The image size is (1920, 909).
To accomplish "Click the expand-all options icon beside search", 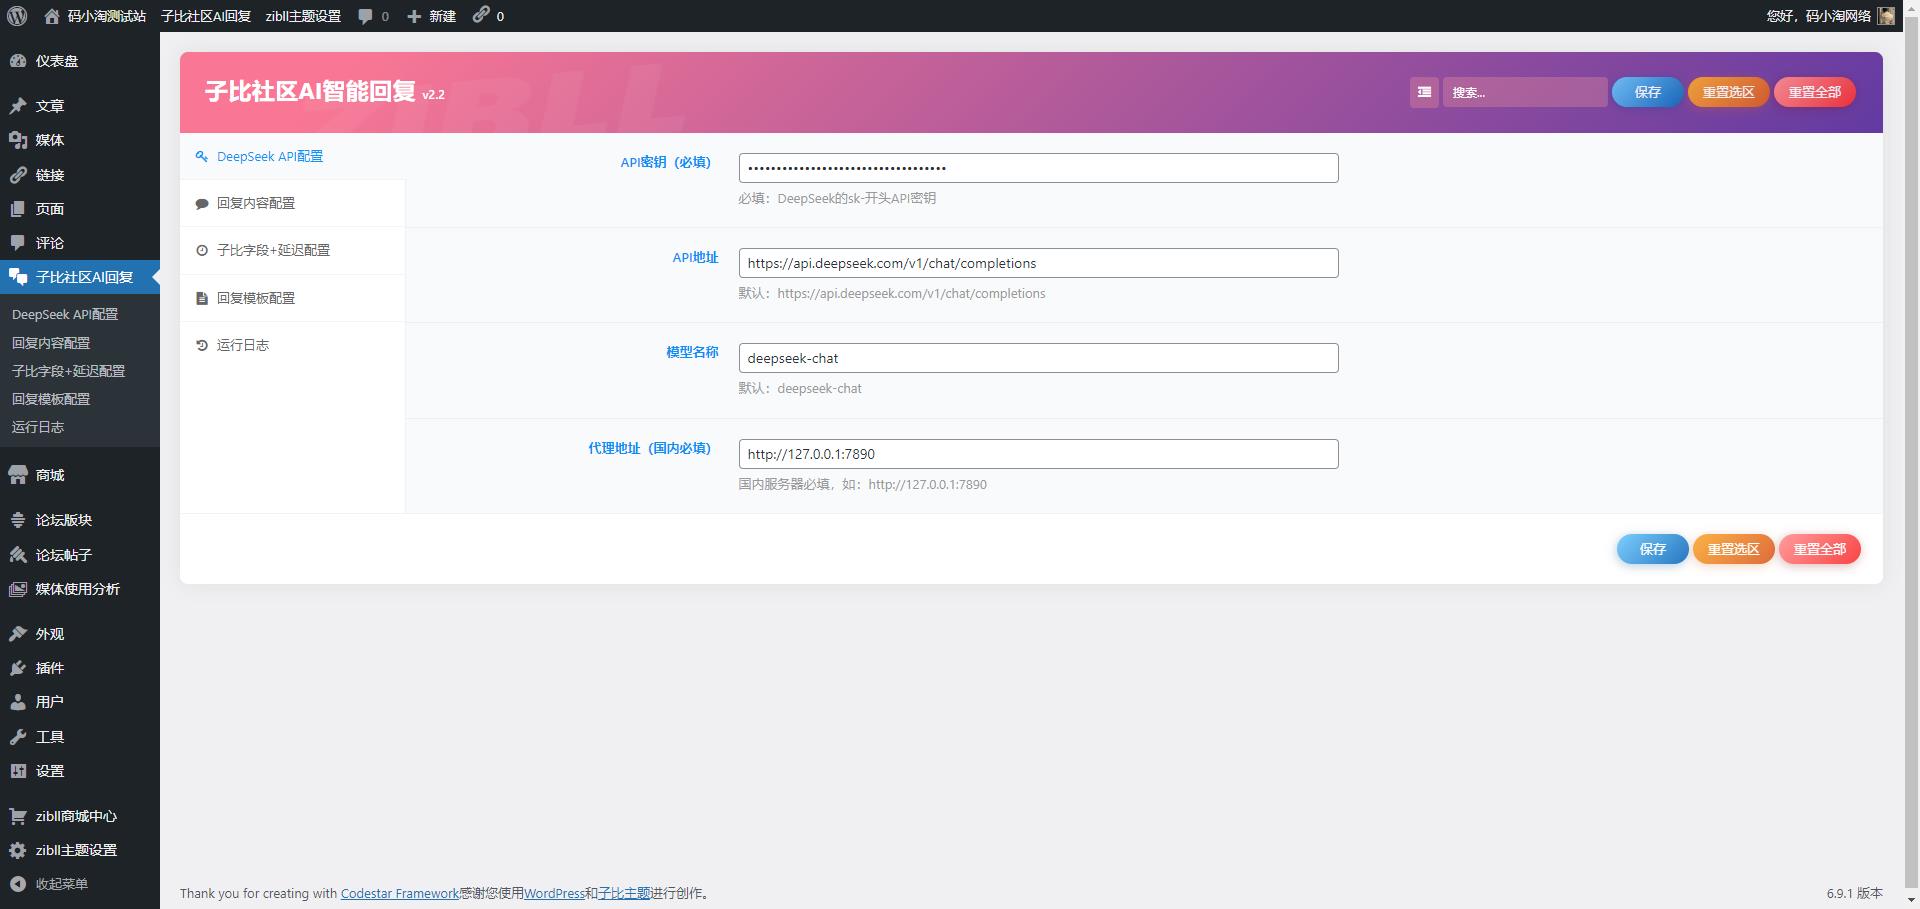I will (x=1424, y=92).
